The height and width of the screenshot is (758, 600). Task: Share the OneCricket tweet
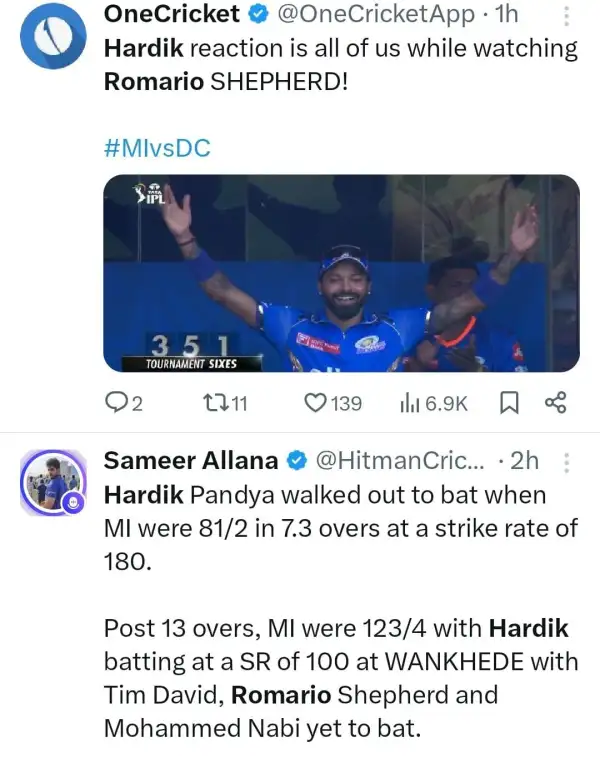pos(556,403)
